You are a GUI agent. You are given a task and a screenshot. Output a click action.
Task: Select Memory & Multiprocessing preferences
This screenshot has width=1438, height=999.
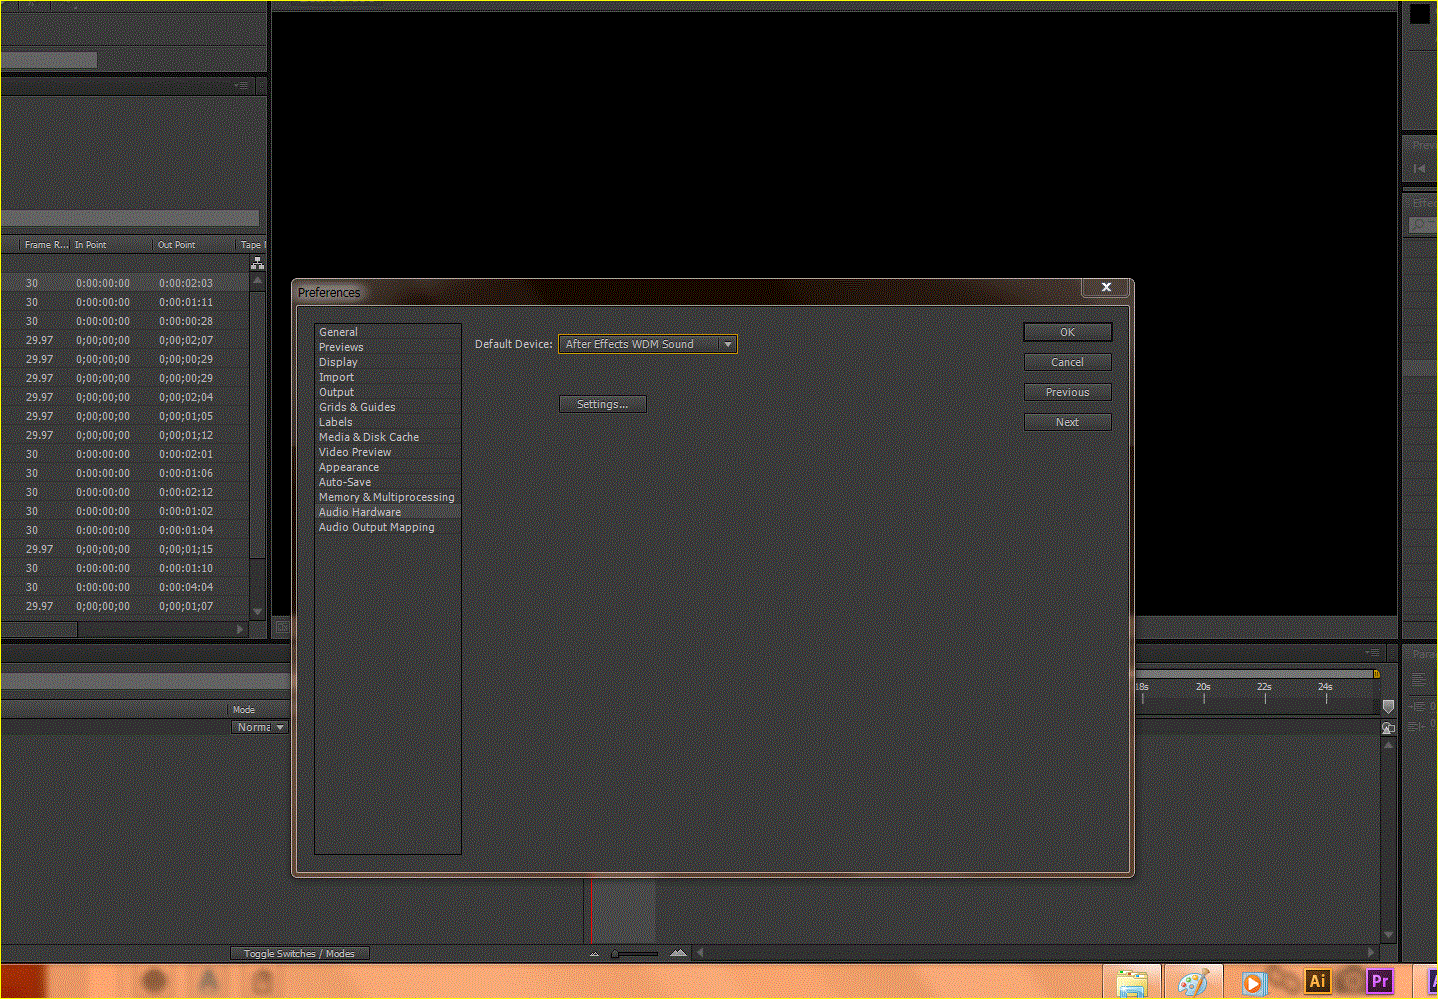click(388, 497)
